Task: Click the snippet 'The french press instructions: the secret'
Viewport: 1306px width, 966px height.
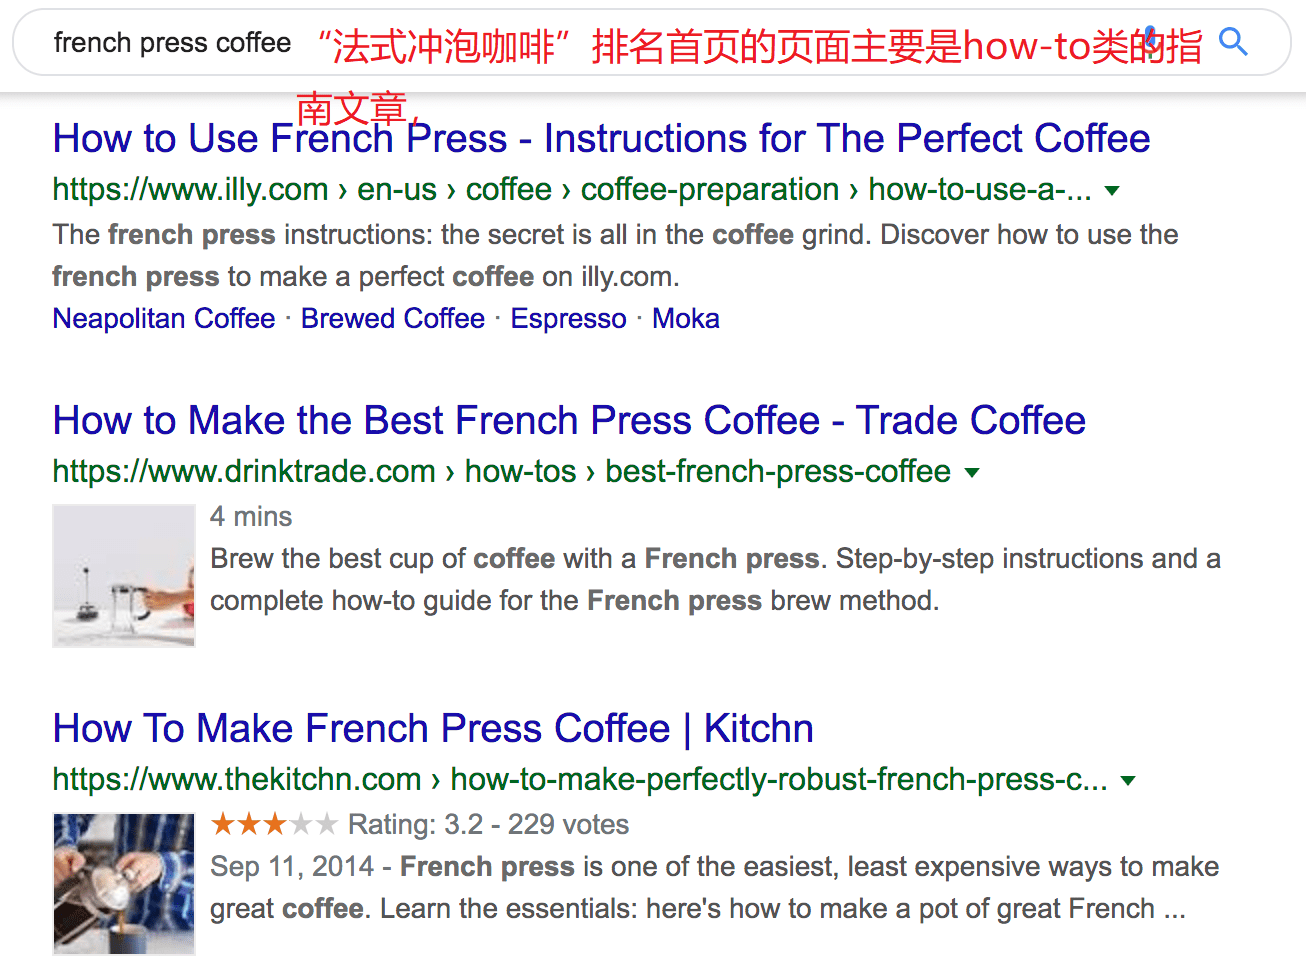Action: coord(615,255)
